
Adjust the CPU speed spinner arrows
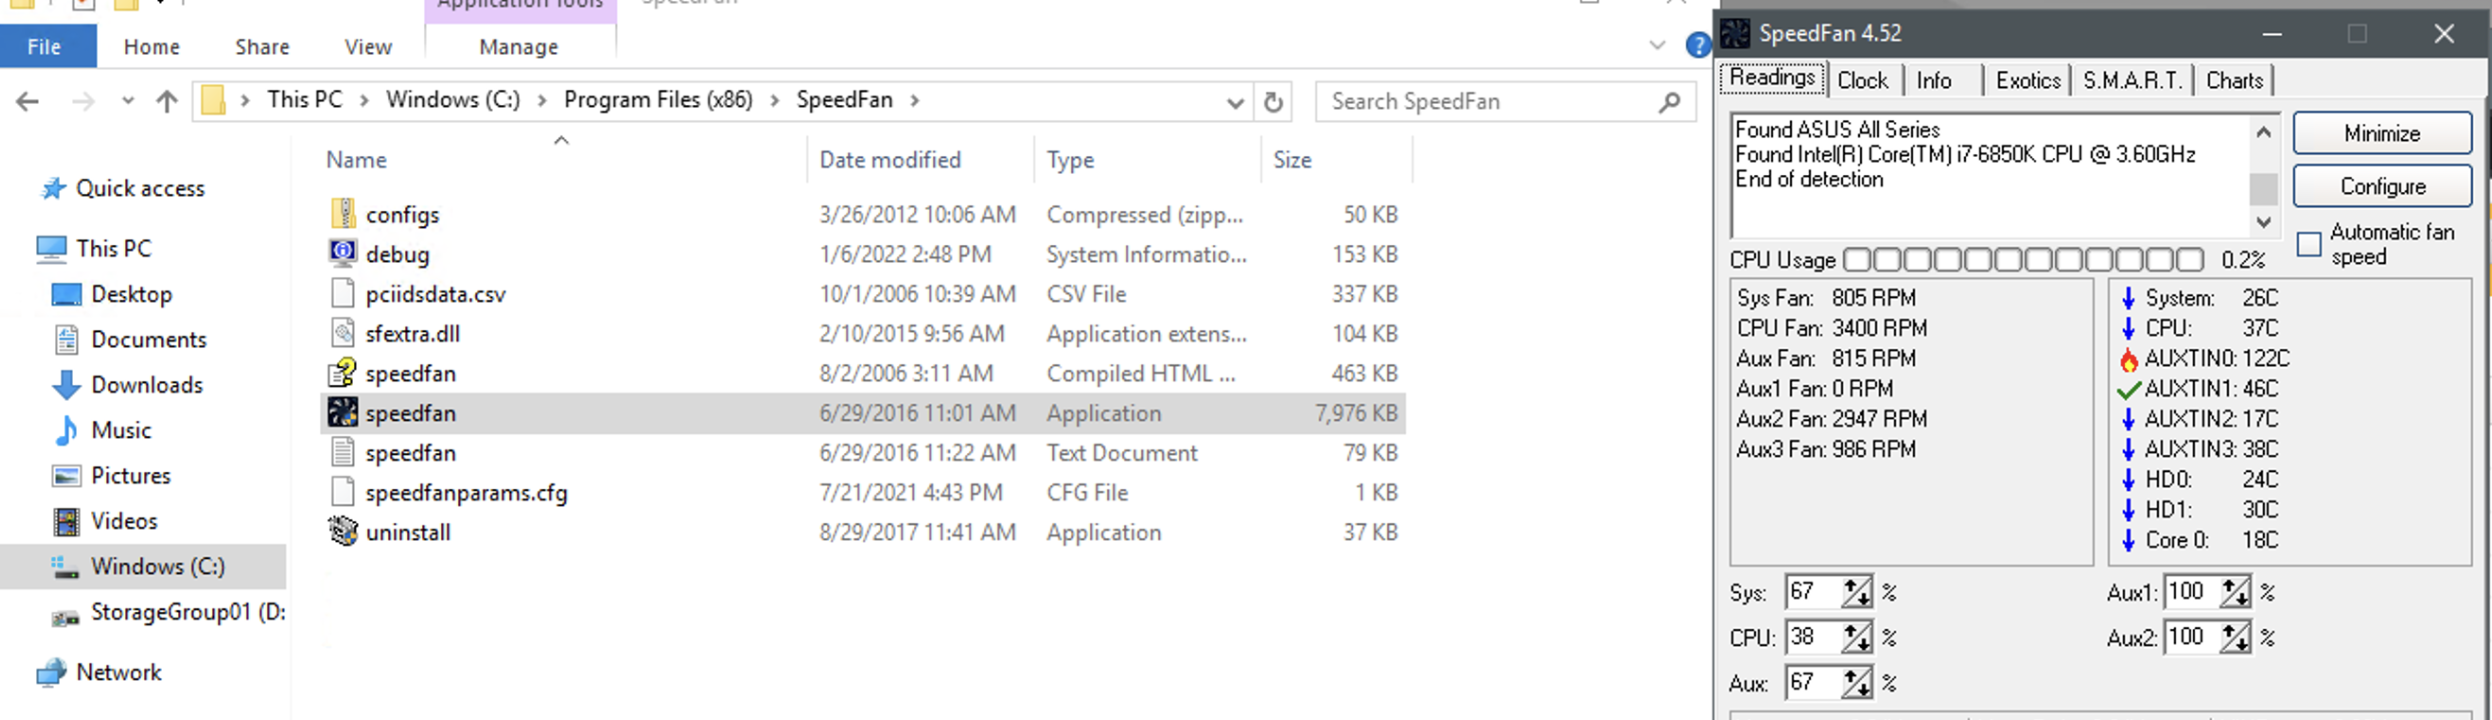tap(1857, 637)
